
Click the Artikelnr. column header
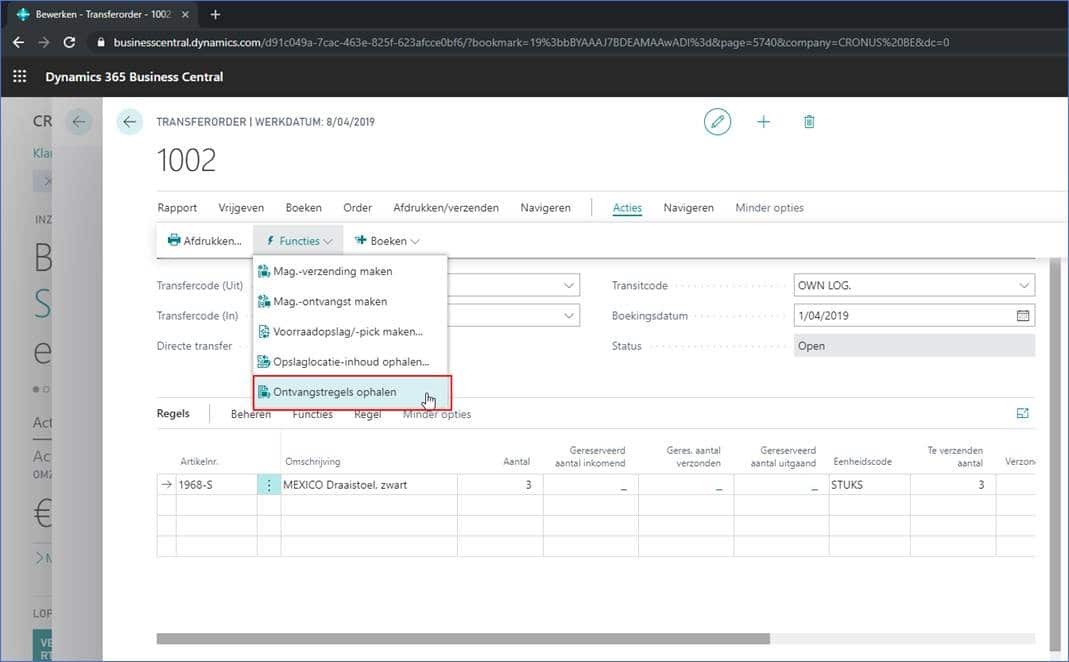pos(199,462)
